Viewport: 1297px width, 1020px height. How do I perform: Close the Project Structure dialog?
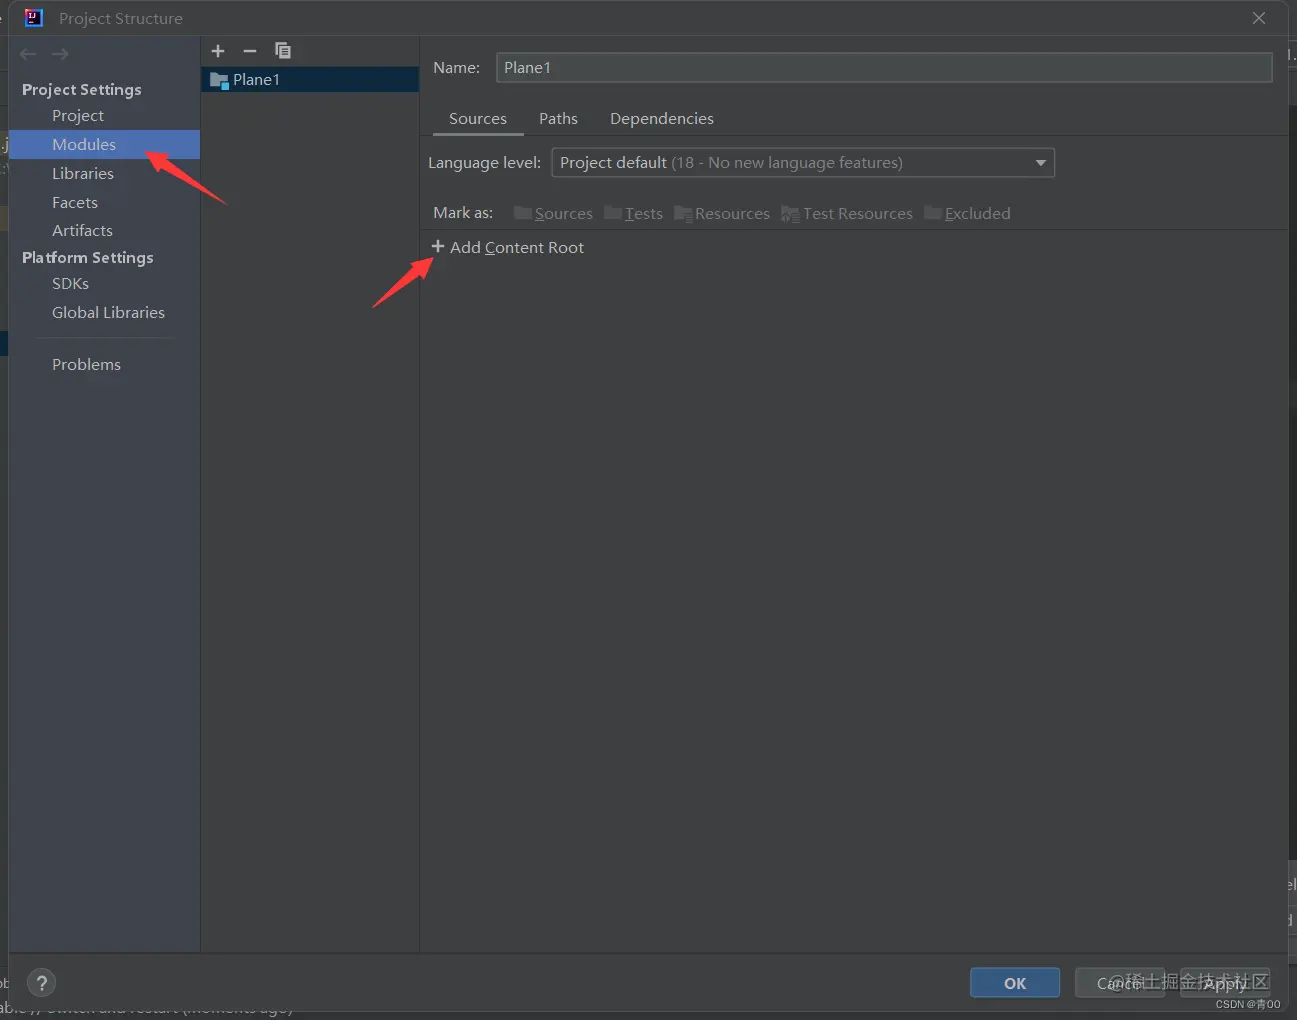tap(1259, 18)
